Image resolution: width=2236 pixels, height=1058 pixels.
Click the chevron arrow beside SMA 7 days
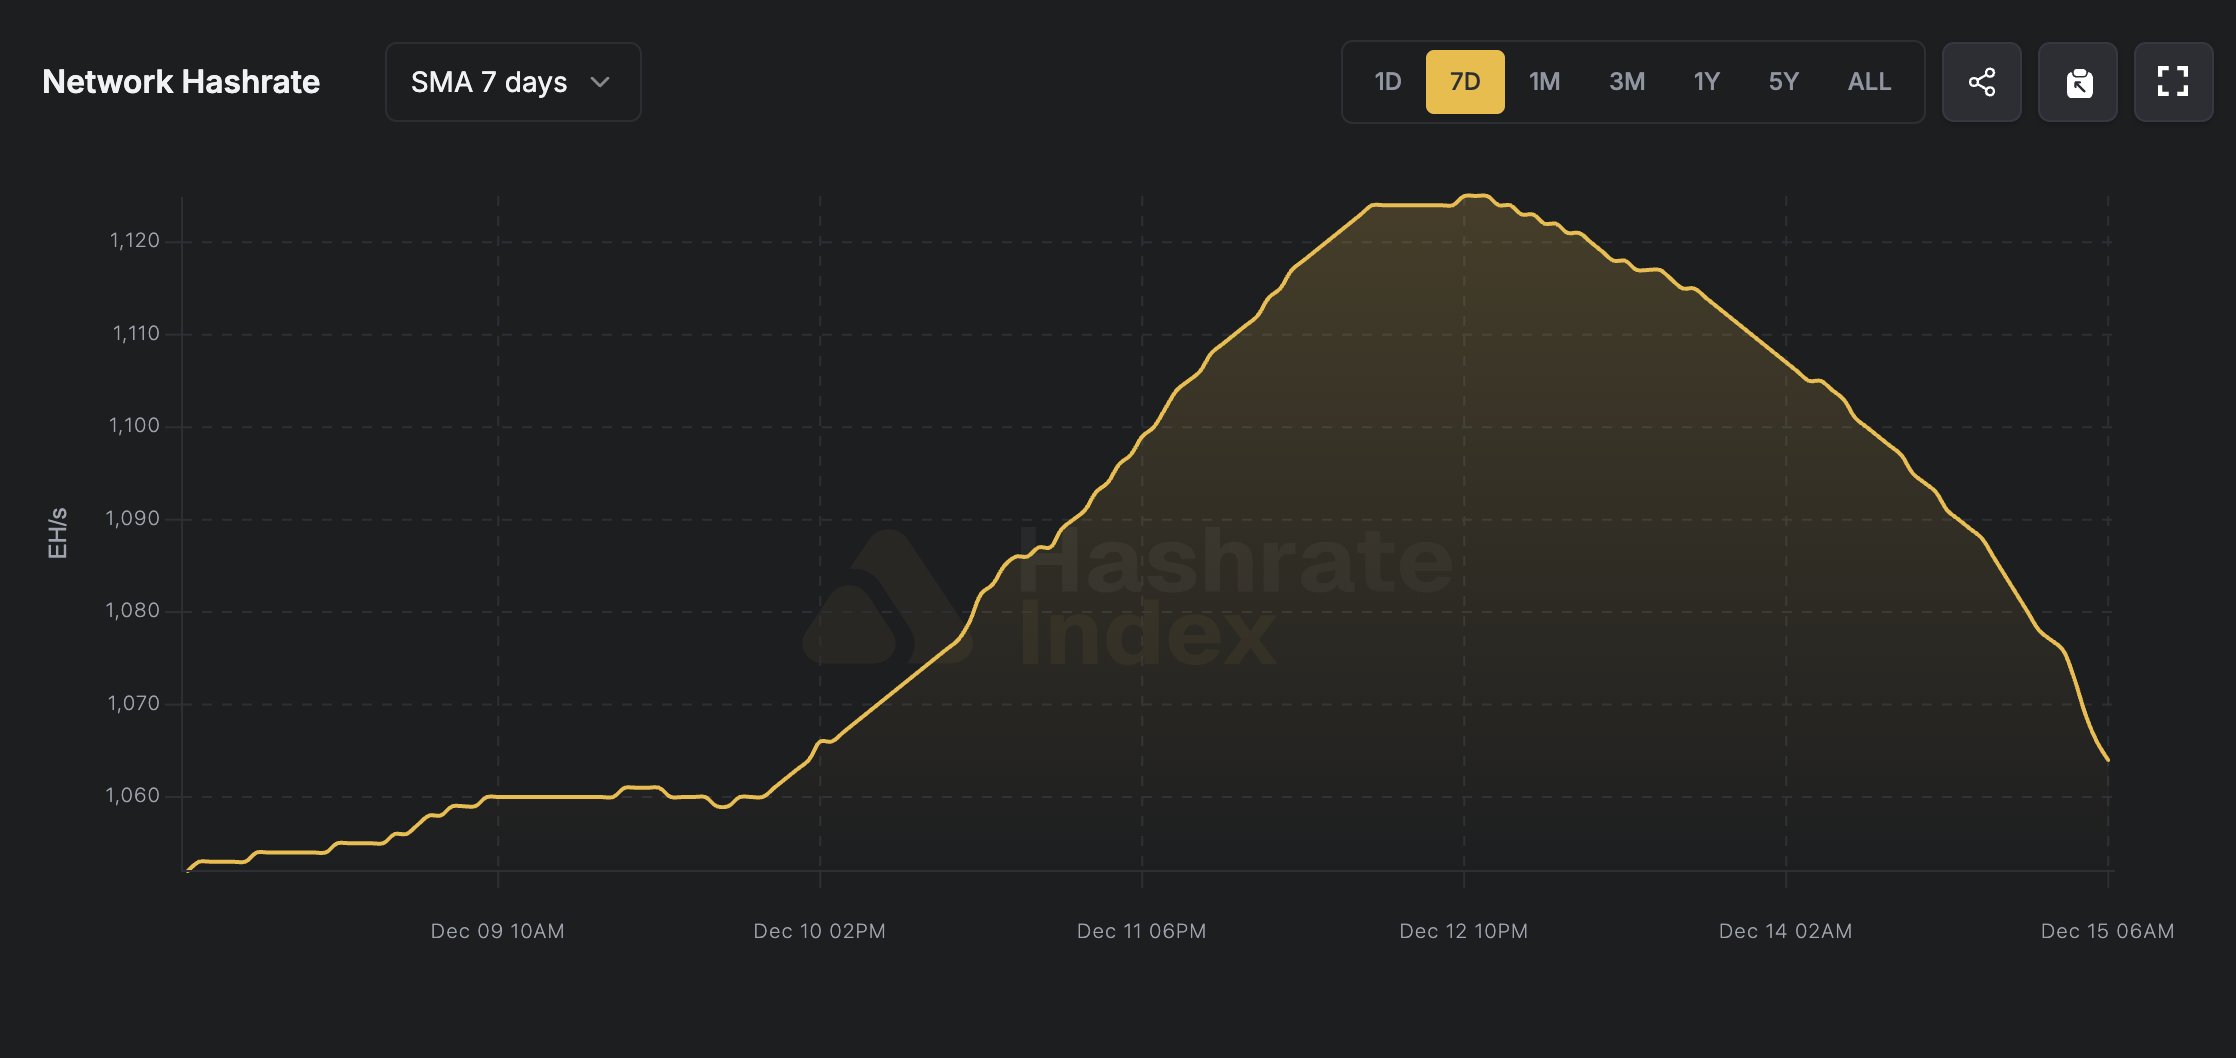(x=600, y=82)
